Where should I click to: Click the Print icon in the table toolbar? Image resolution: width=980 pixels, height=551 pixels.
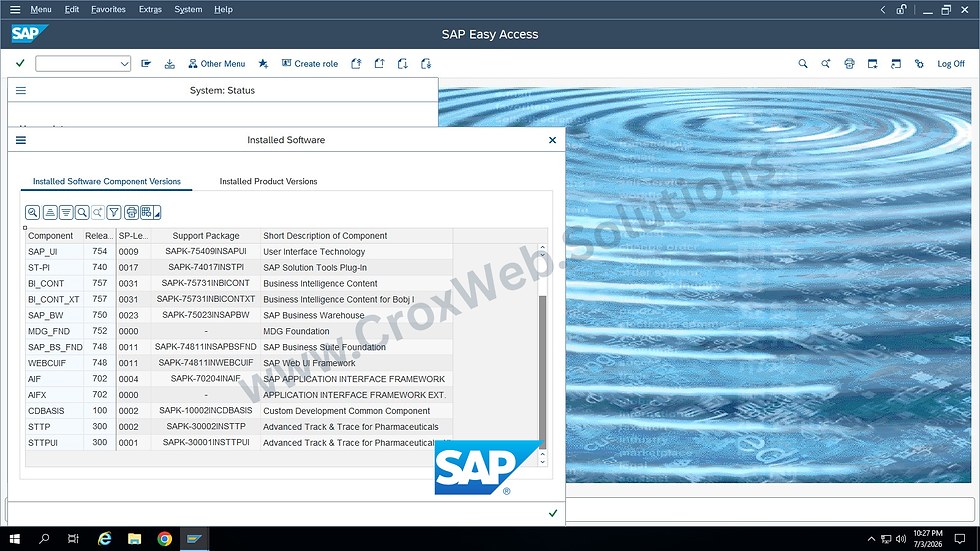pyautogui.click(x=131, y=212)
